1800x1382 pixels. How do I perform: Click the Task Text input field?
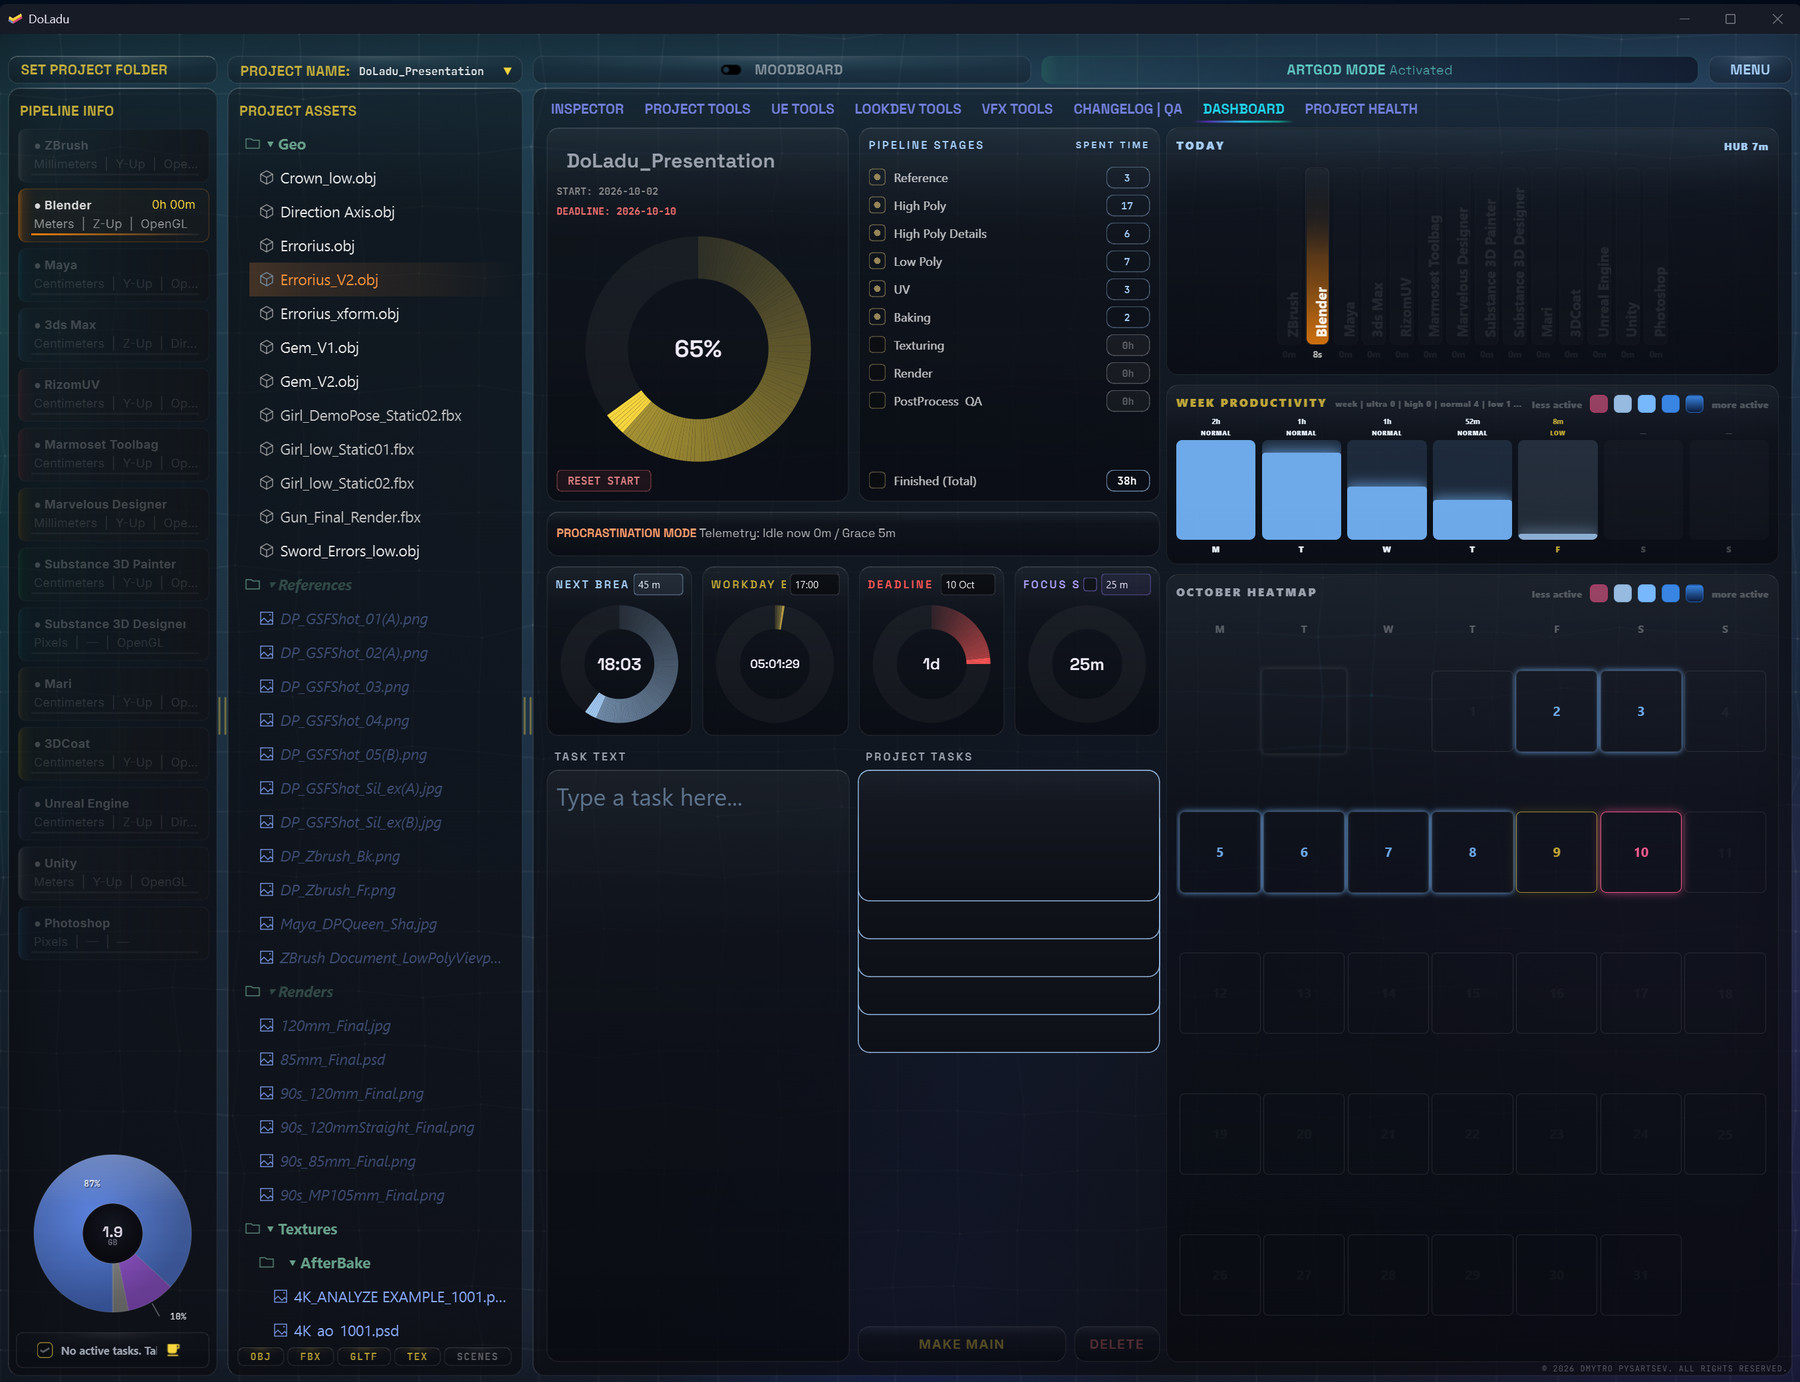tap(698, 1065)
